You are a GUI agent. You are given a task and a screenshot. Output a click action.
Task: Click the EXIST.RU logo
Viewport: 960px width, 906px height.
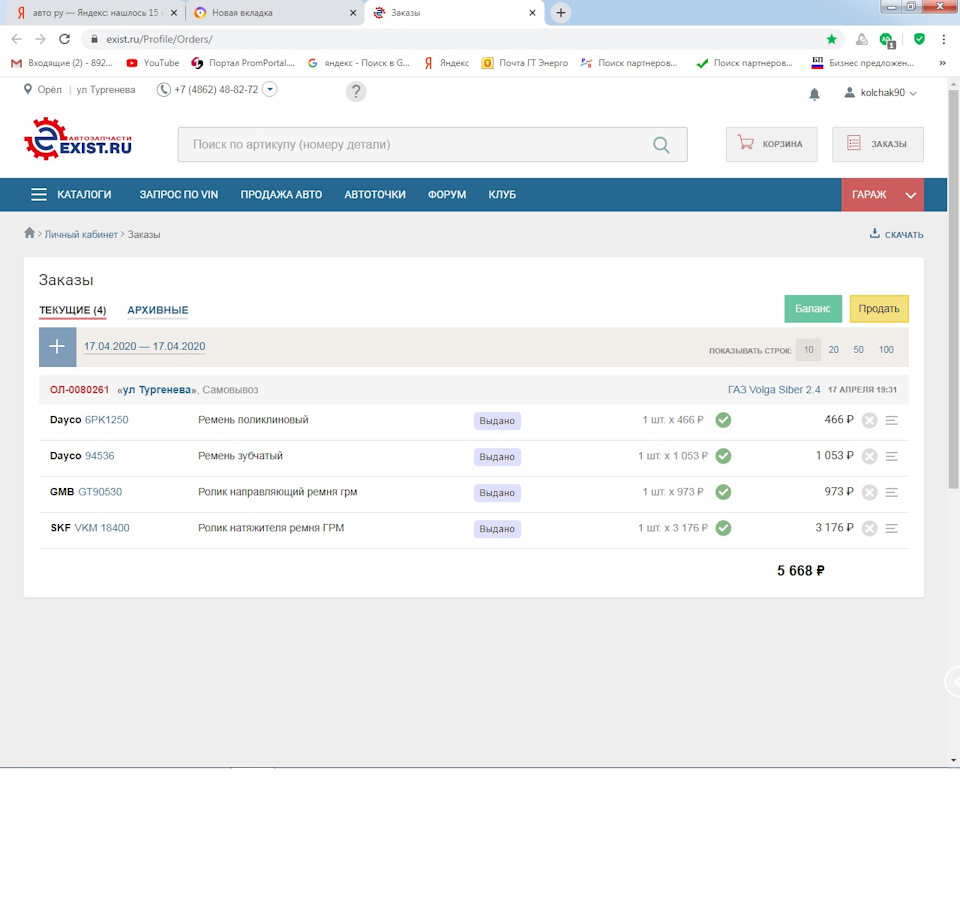coord(78,139)
